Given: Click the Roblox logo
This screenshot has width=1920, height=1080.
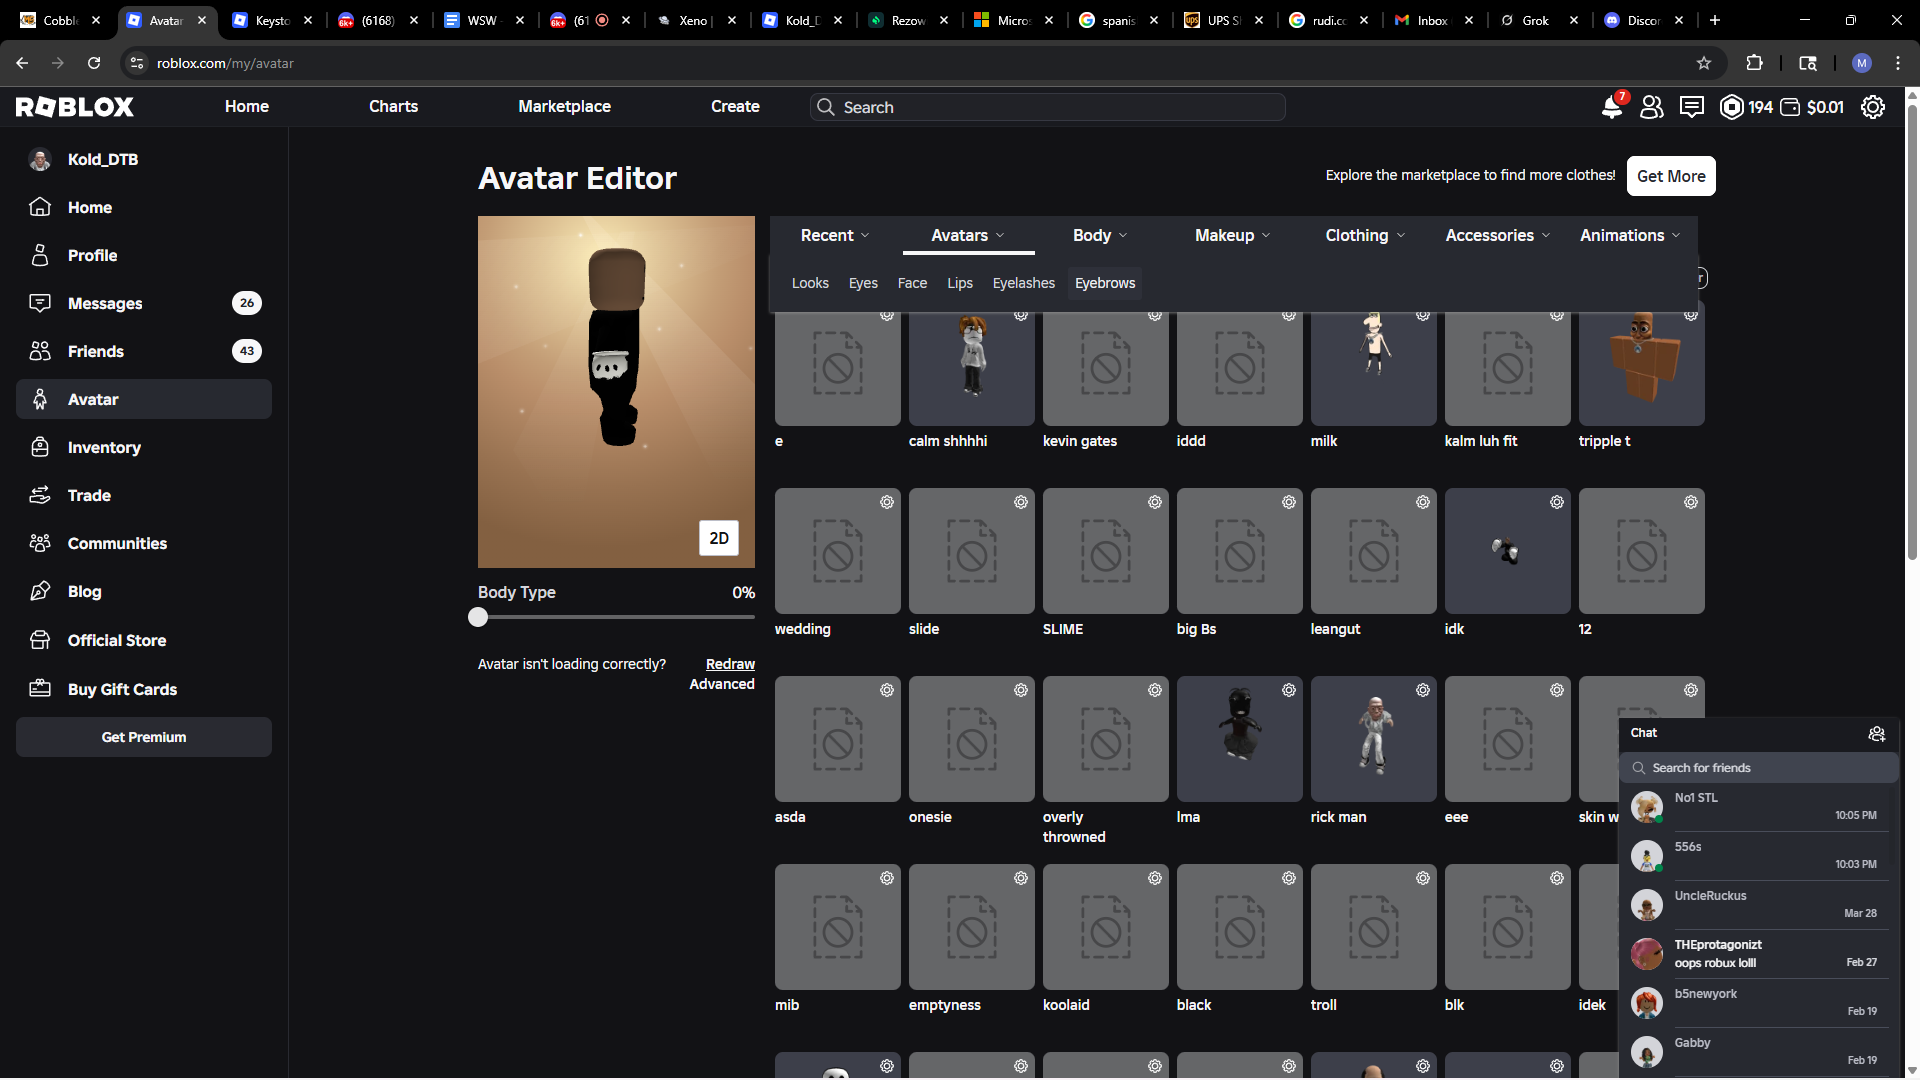Looking at the screenshot, I should click(75, 107).
